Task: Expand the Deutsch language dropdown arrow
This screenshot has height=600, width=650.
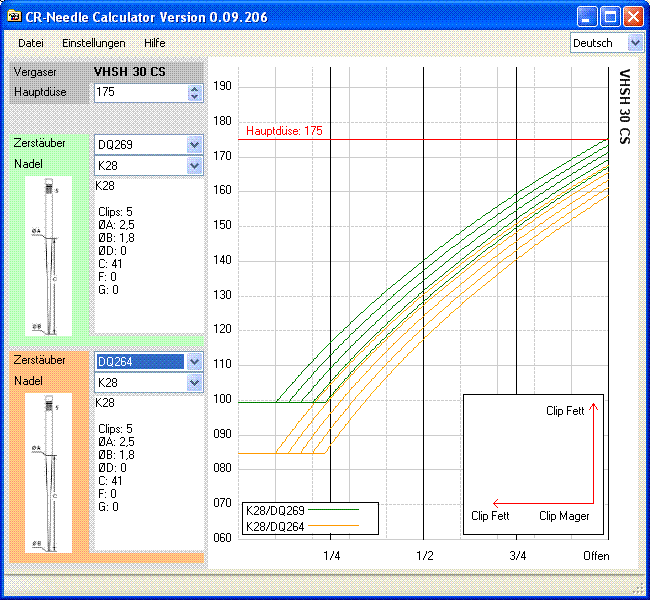Action: pos(635,43)
